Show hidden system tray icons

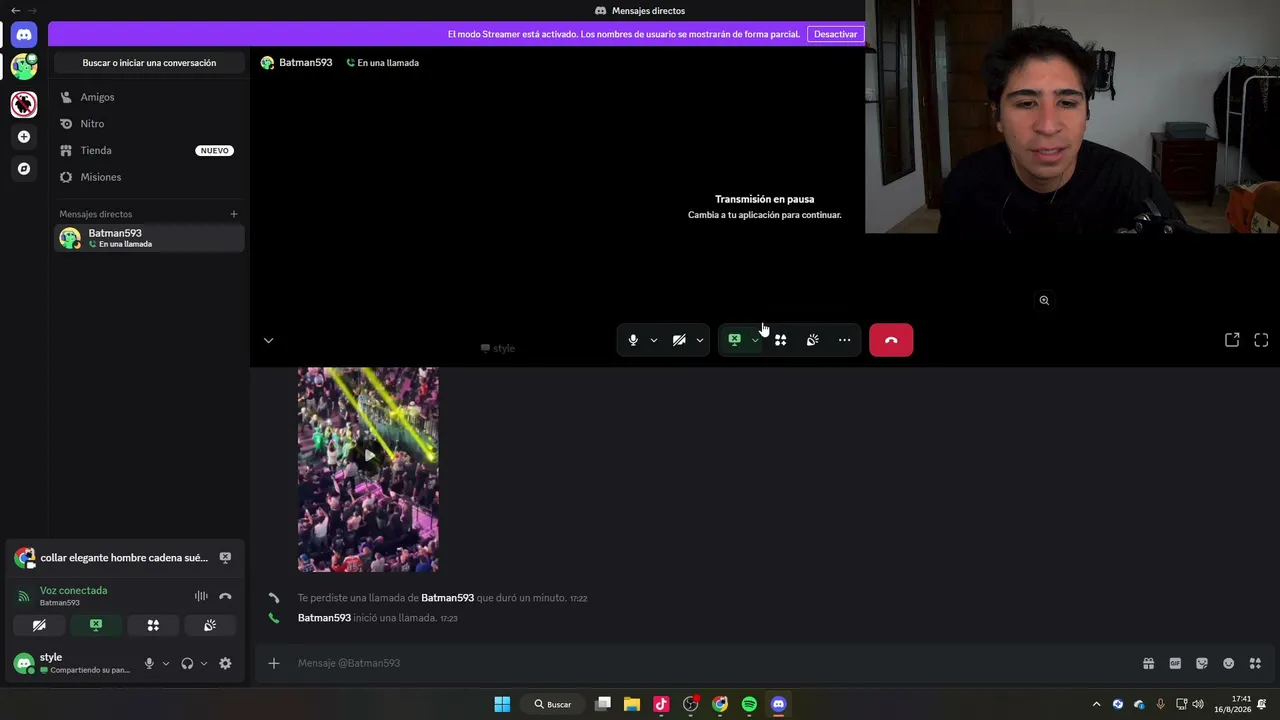click(1096, 704)
